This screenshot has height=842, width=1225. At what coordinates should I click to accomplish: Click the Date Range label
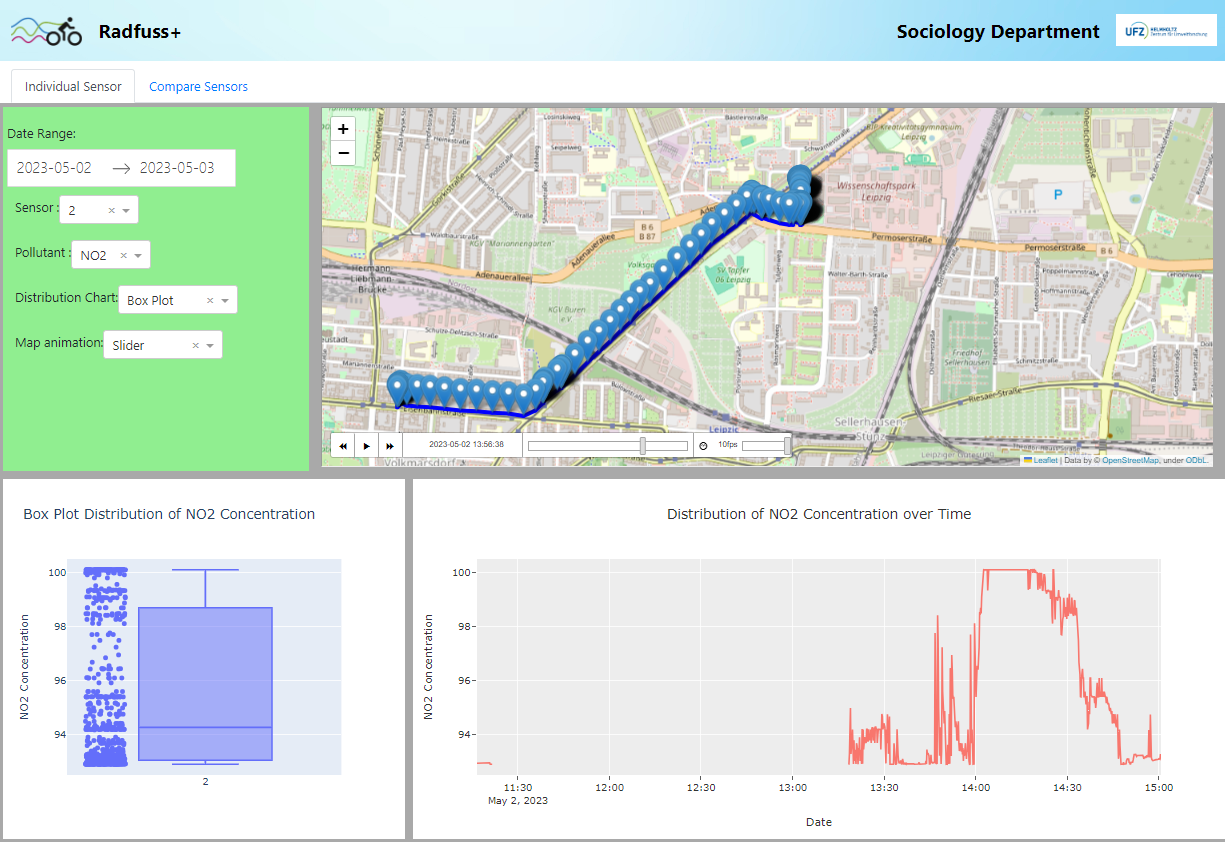[x=42, y=133]
